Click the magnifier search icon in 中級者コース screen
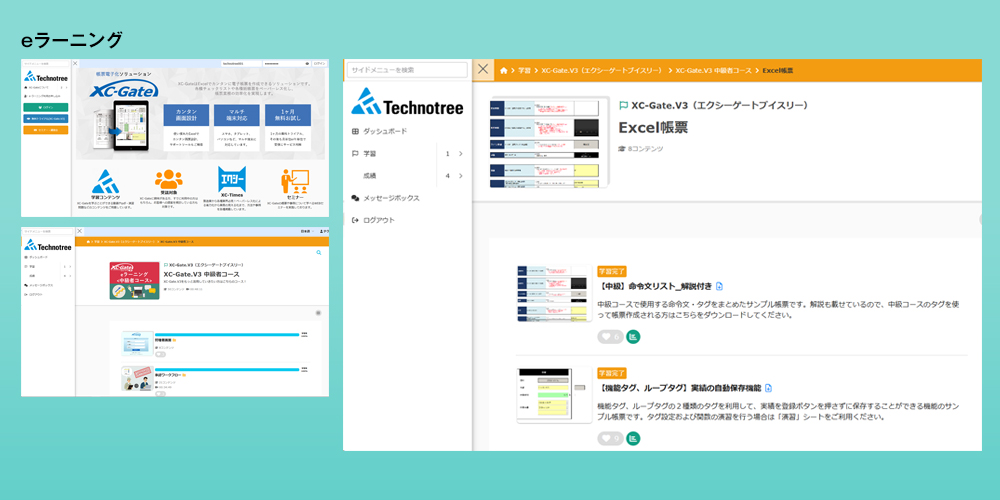 point(319,253)
